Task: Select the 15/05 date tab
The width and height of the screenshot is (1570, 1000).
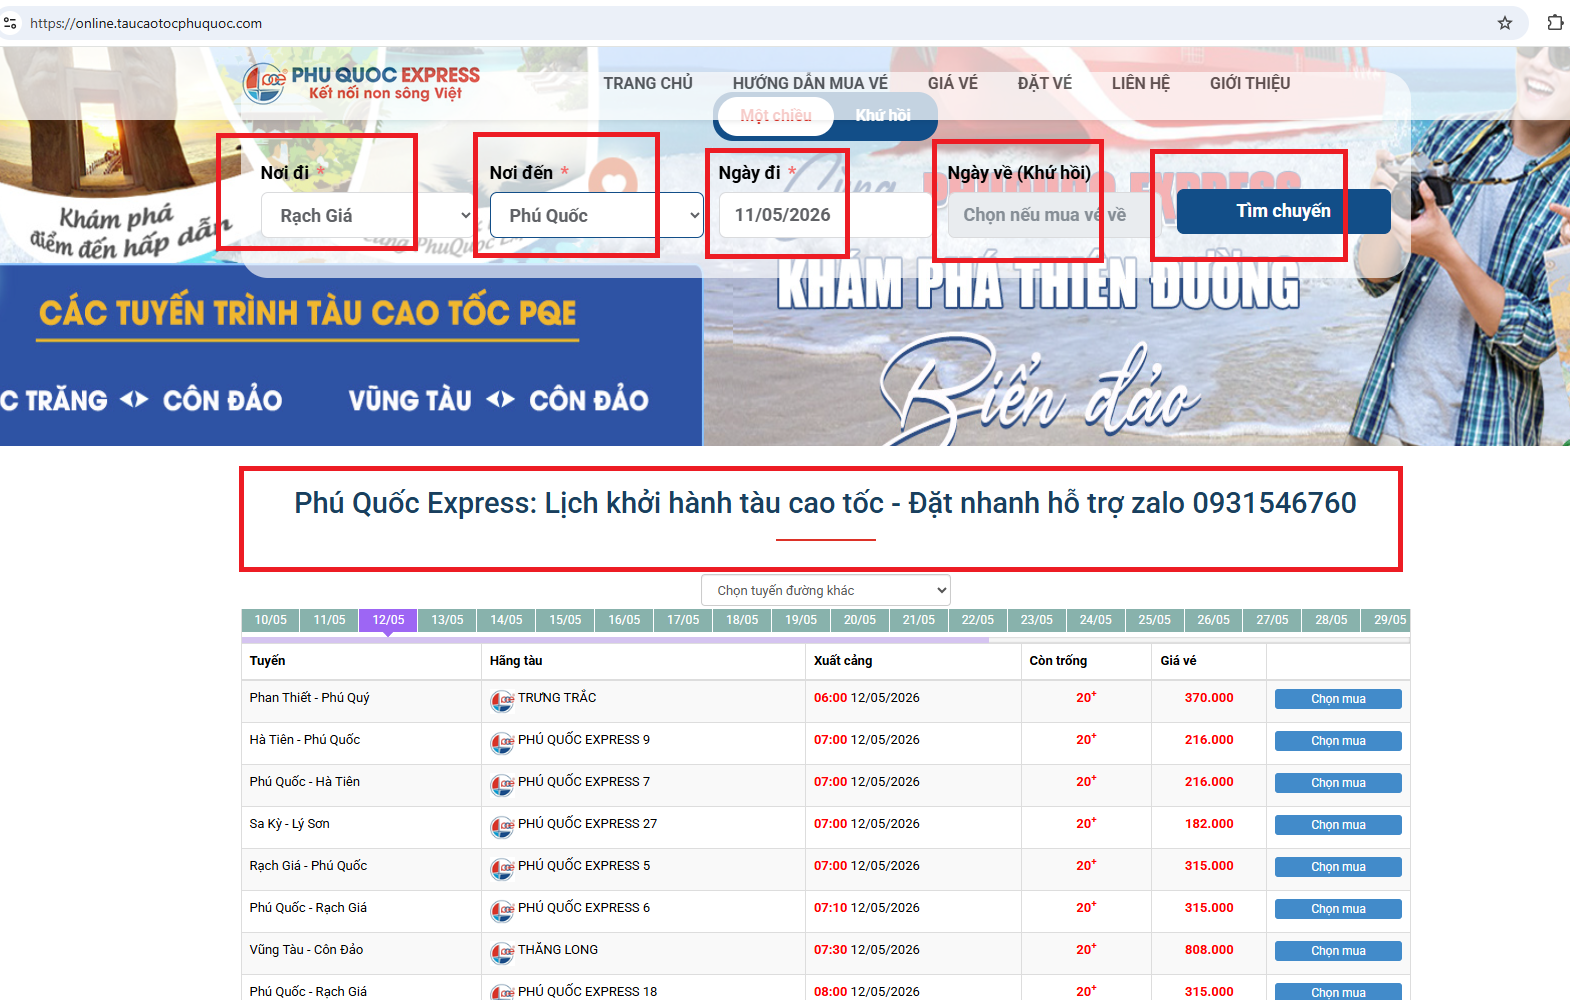Action: coord(565,620)
